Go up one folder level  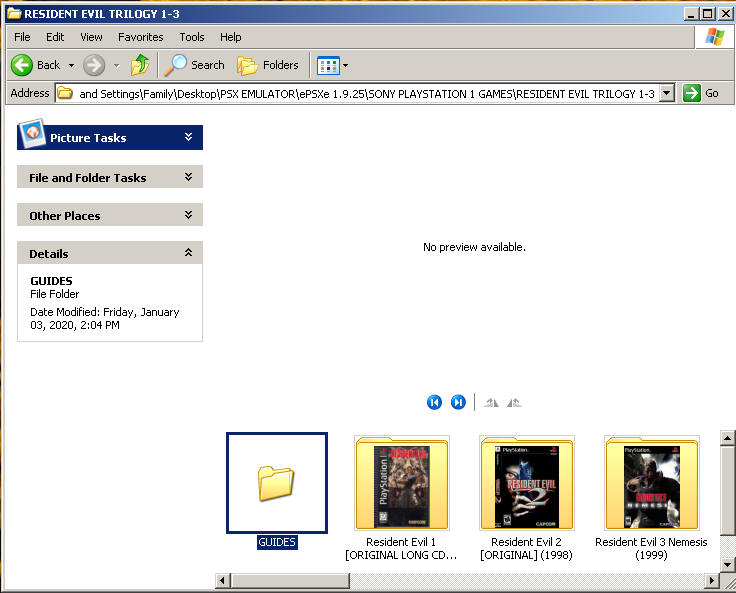[139, 65]
